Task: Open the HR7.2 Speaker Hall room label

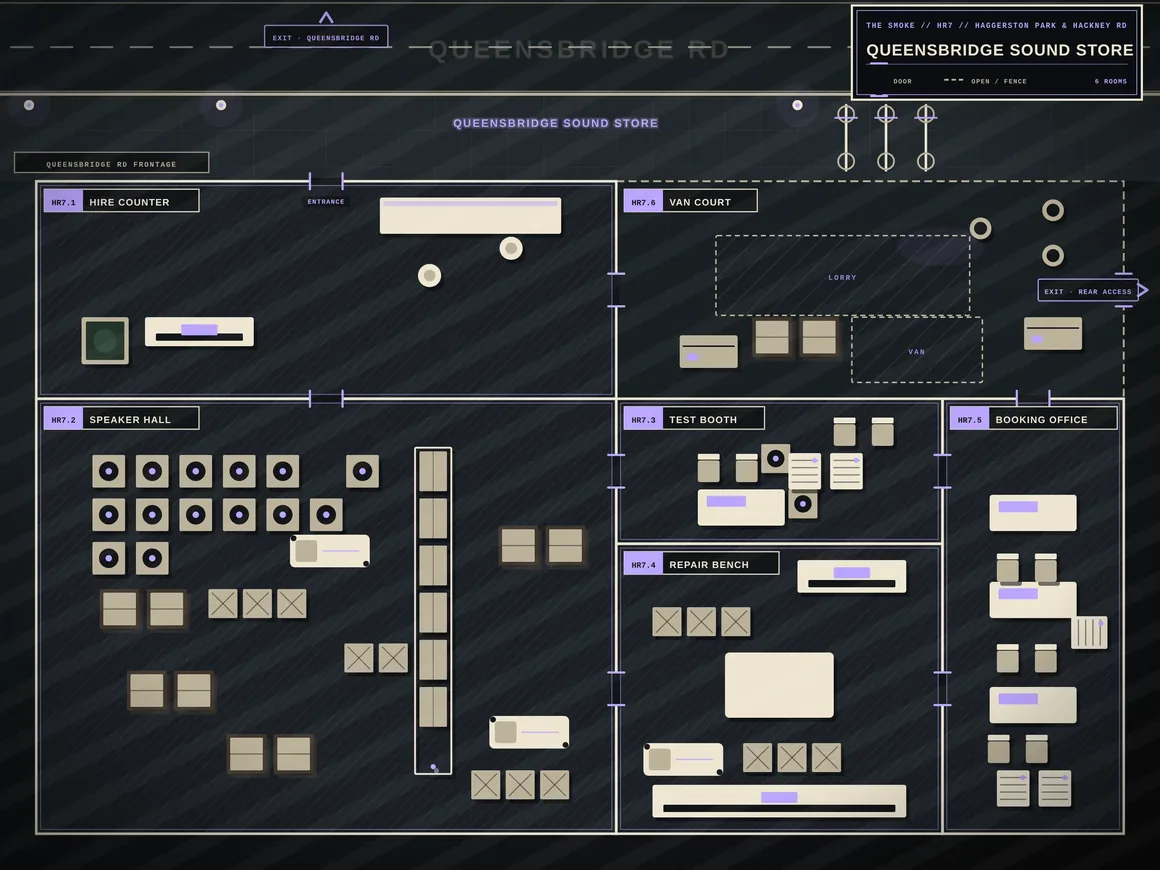Action: point(121,419)
